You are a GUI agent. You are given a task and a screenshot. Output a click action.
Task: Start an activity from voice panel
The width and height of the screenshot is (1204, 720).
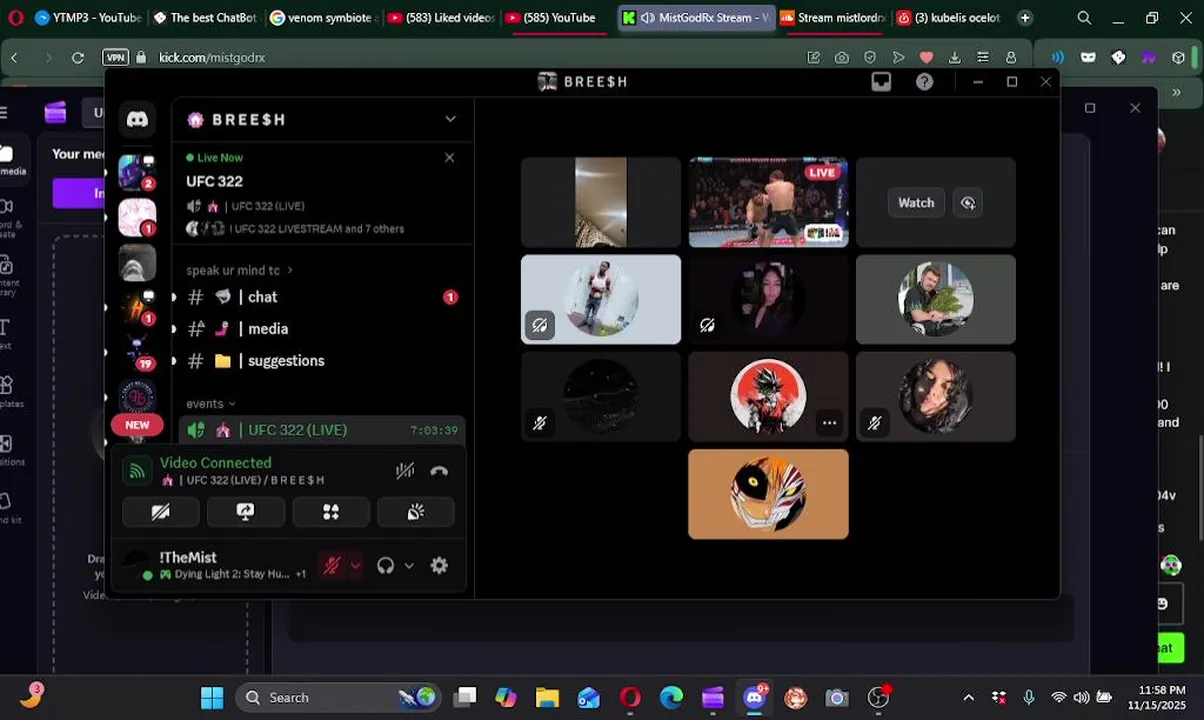331,512
